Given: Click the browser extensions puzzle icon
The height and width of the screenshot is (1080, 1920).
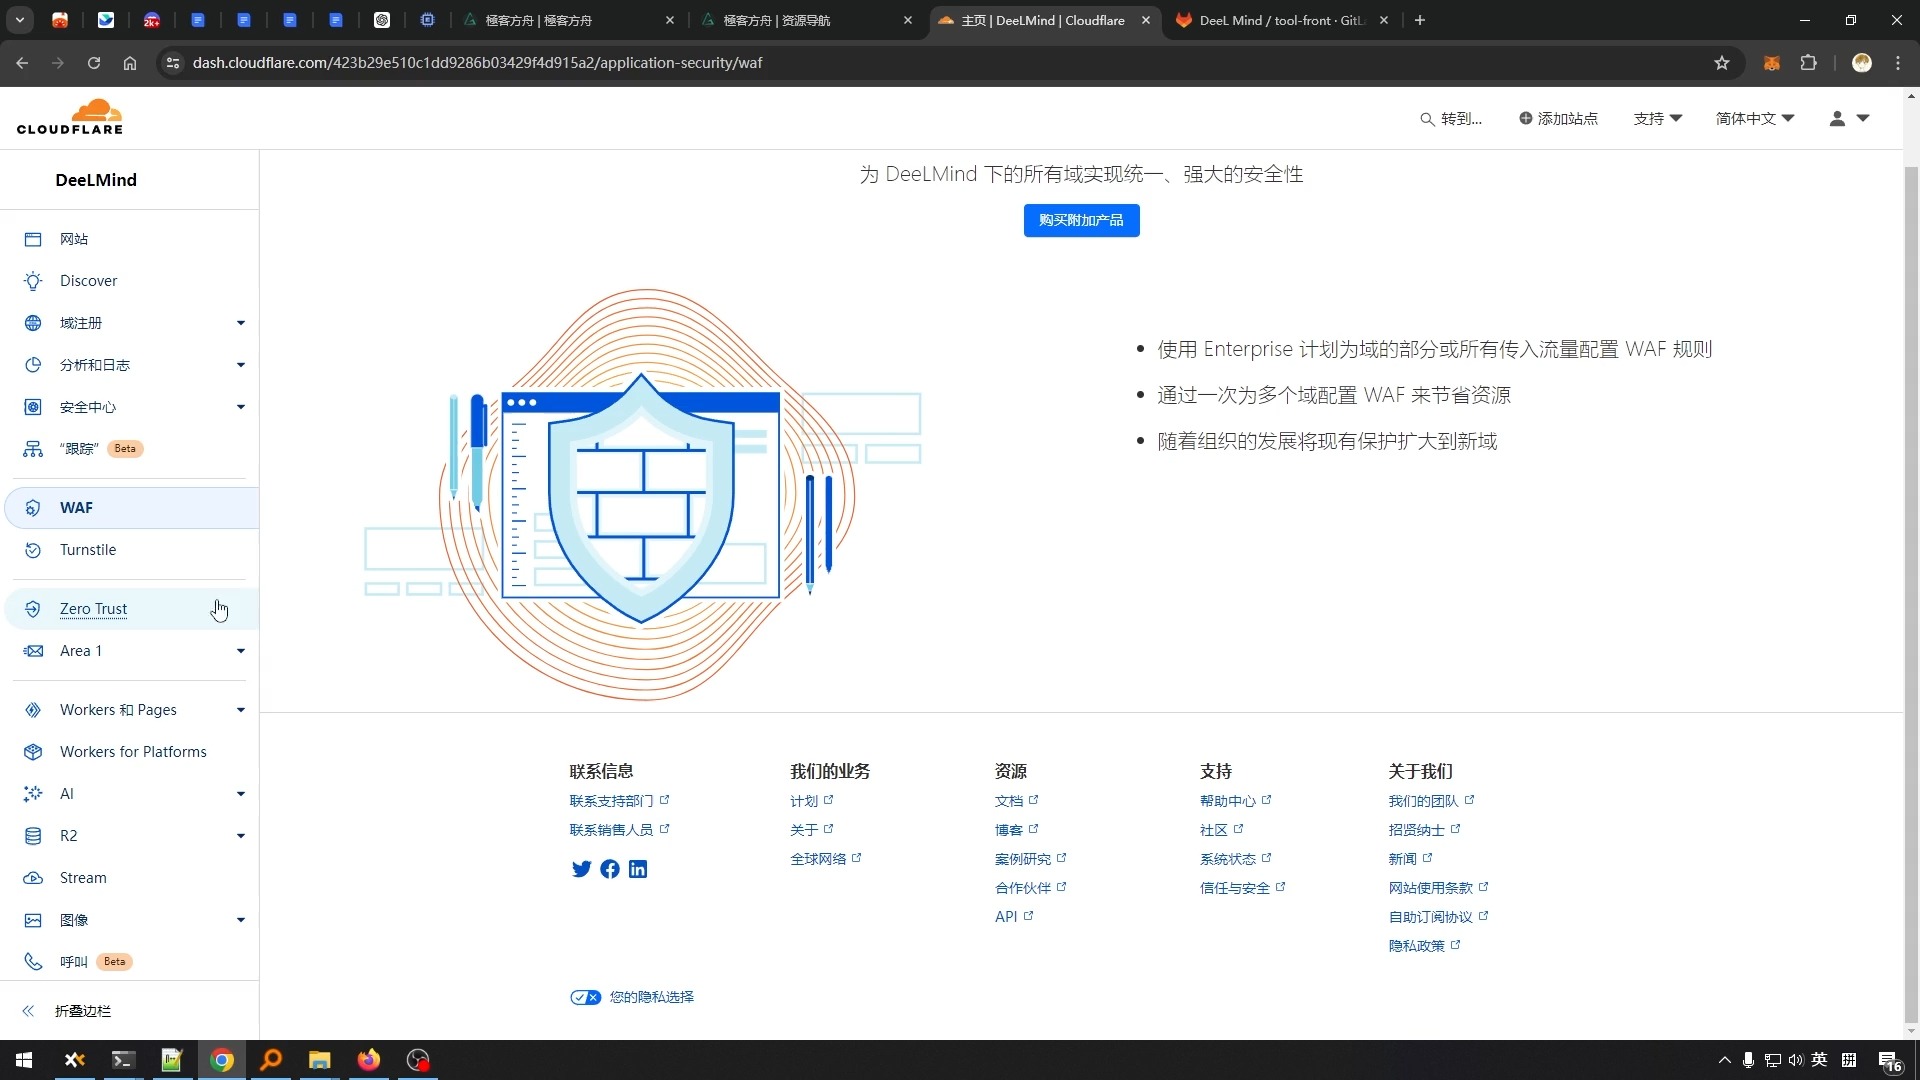Looking at the screenshot, I should (1808, 63).
